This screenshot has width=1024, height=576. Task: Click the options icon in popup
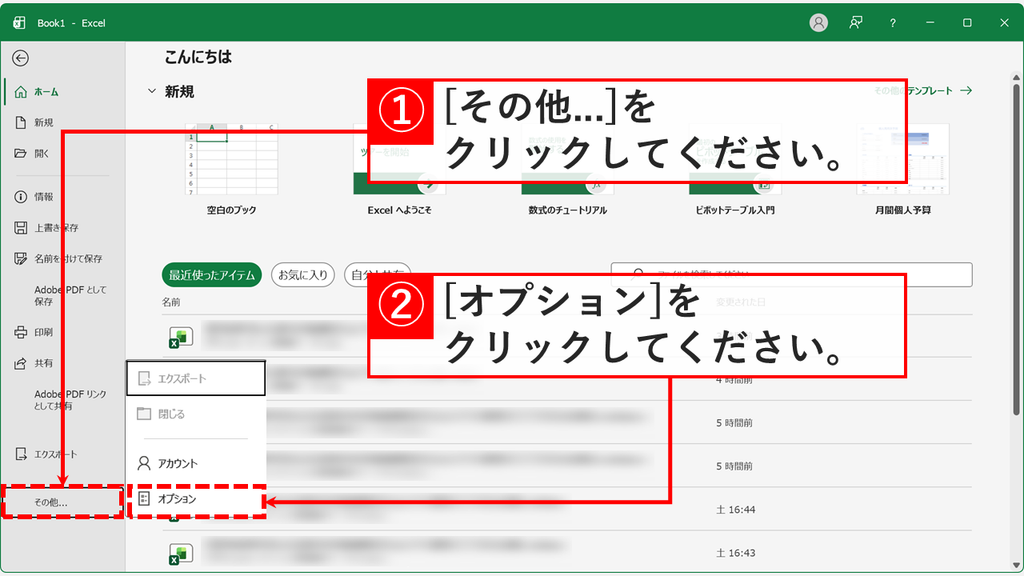tap(144, 499)
